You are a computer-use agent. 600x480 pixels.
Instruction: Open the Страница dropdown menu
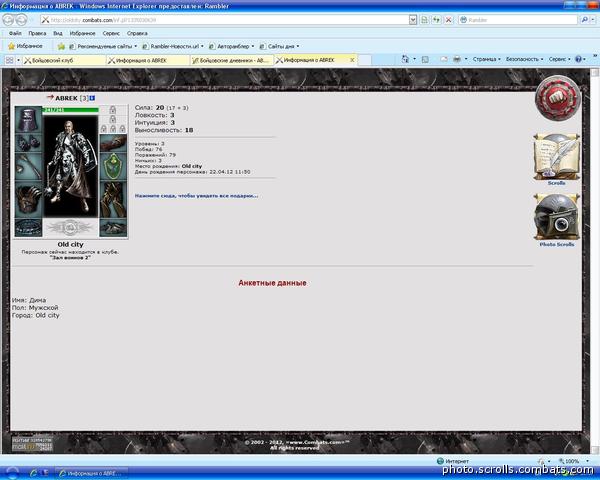point(486,59)
